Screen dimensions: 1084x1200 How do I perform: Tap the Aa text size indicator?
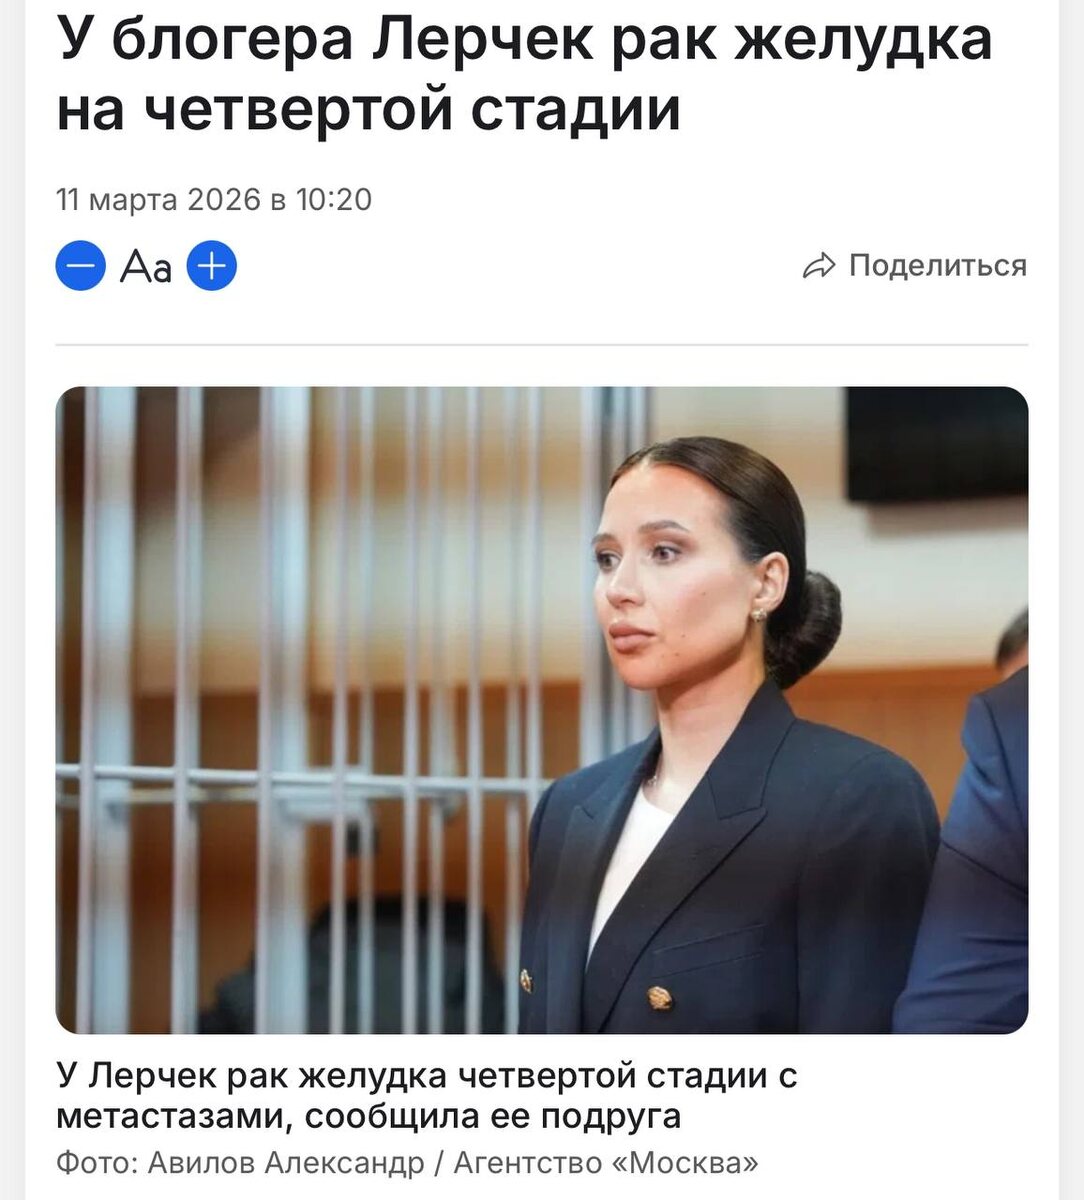pyautogui.click(x=146, y=267)
